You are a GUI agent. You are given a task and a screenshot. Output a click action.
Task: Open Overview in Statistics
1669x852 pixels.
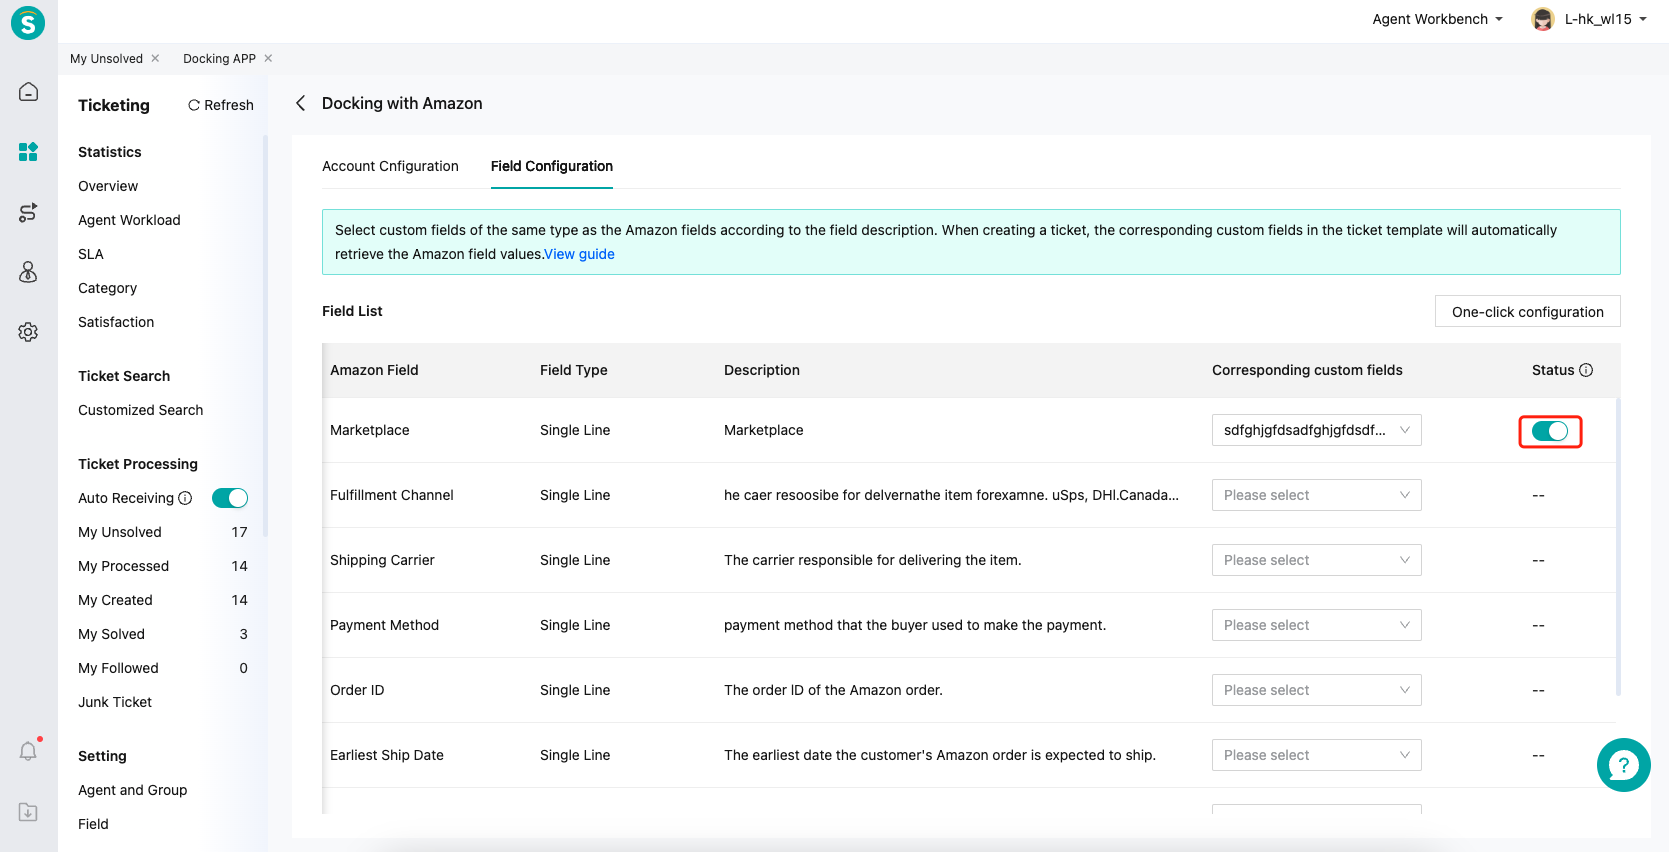tap(108, 186)
